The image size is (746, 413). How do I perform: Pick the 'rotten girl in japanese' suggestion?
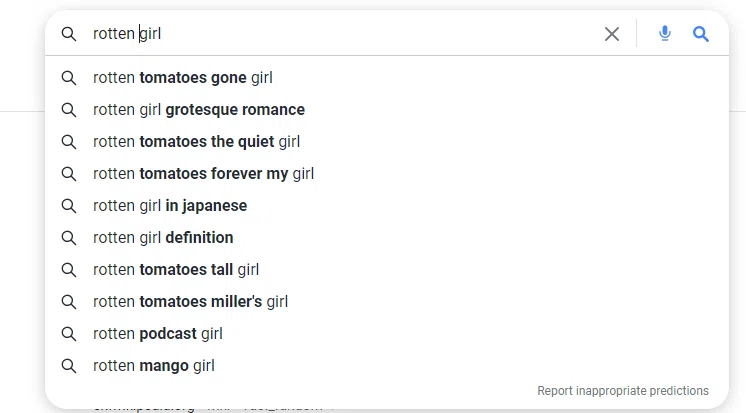(x=387, y=206)
